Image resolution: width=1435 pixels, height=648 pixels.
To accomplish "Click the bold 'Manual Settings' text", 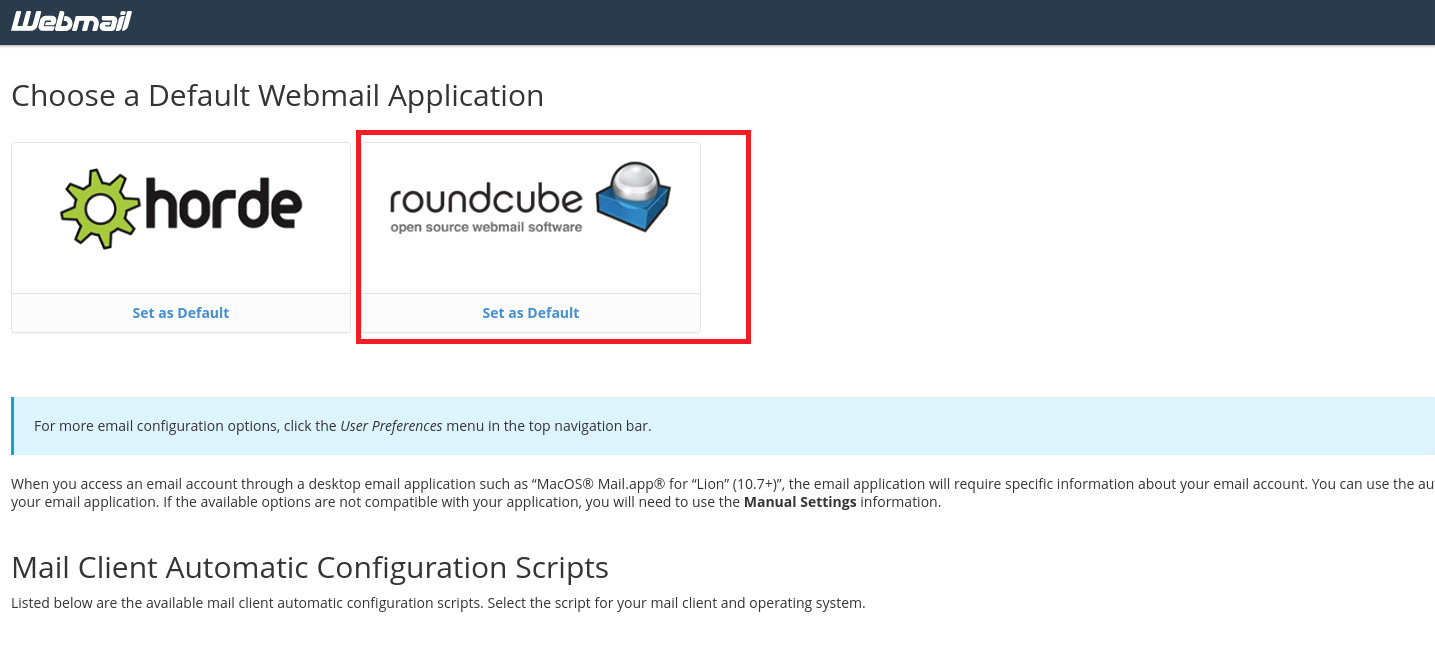I will coord(800,502).
